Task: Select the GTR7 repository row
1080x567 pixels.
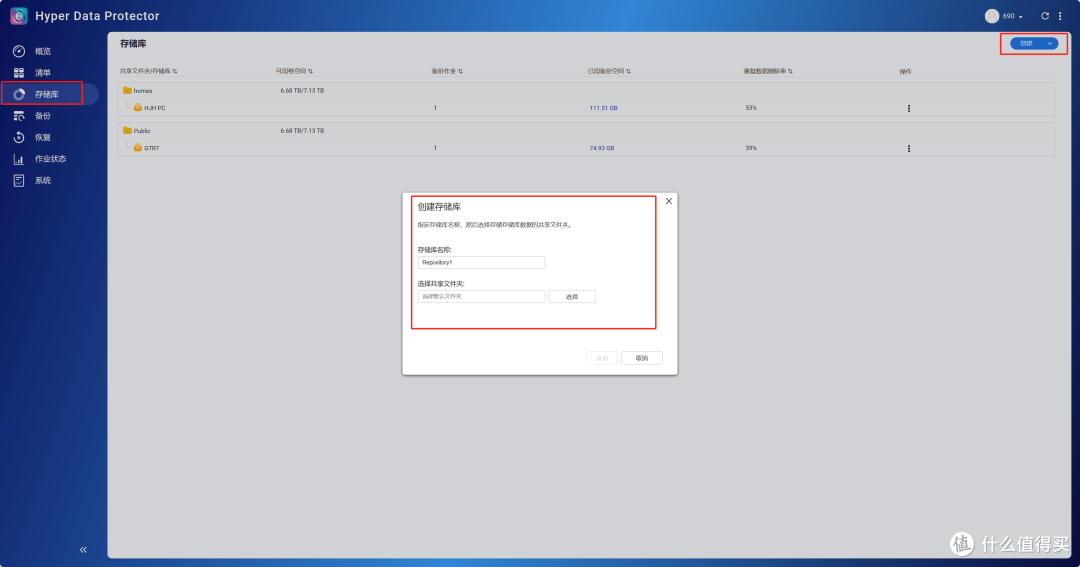Action: [x=586, y=147]
